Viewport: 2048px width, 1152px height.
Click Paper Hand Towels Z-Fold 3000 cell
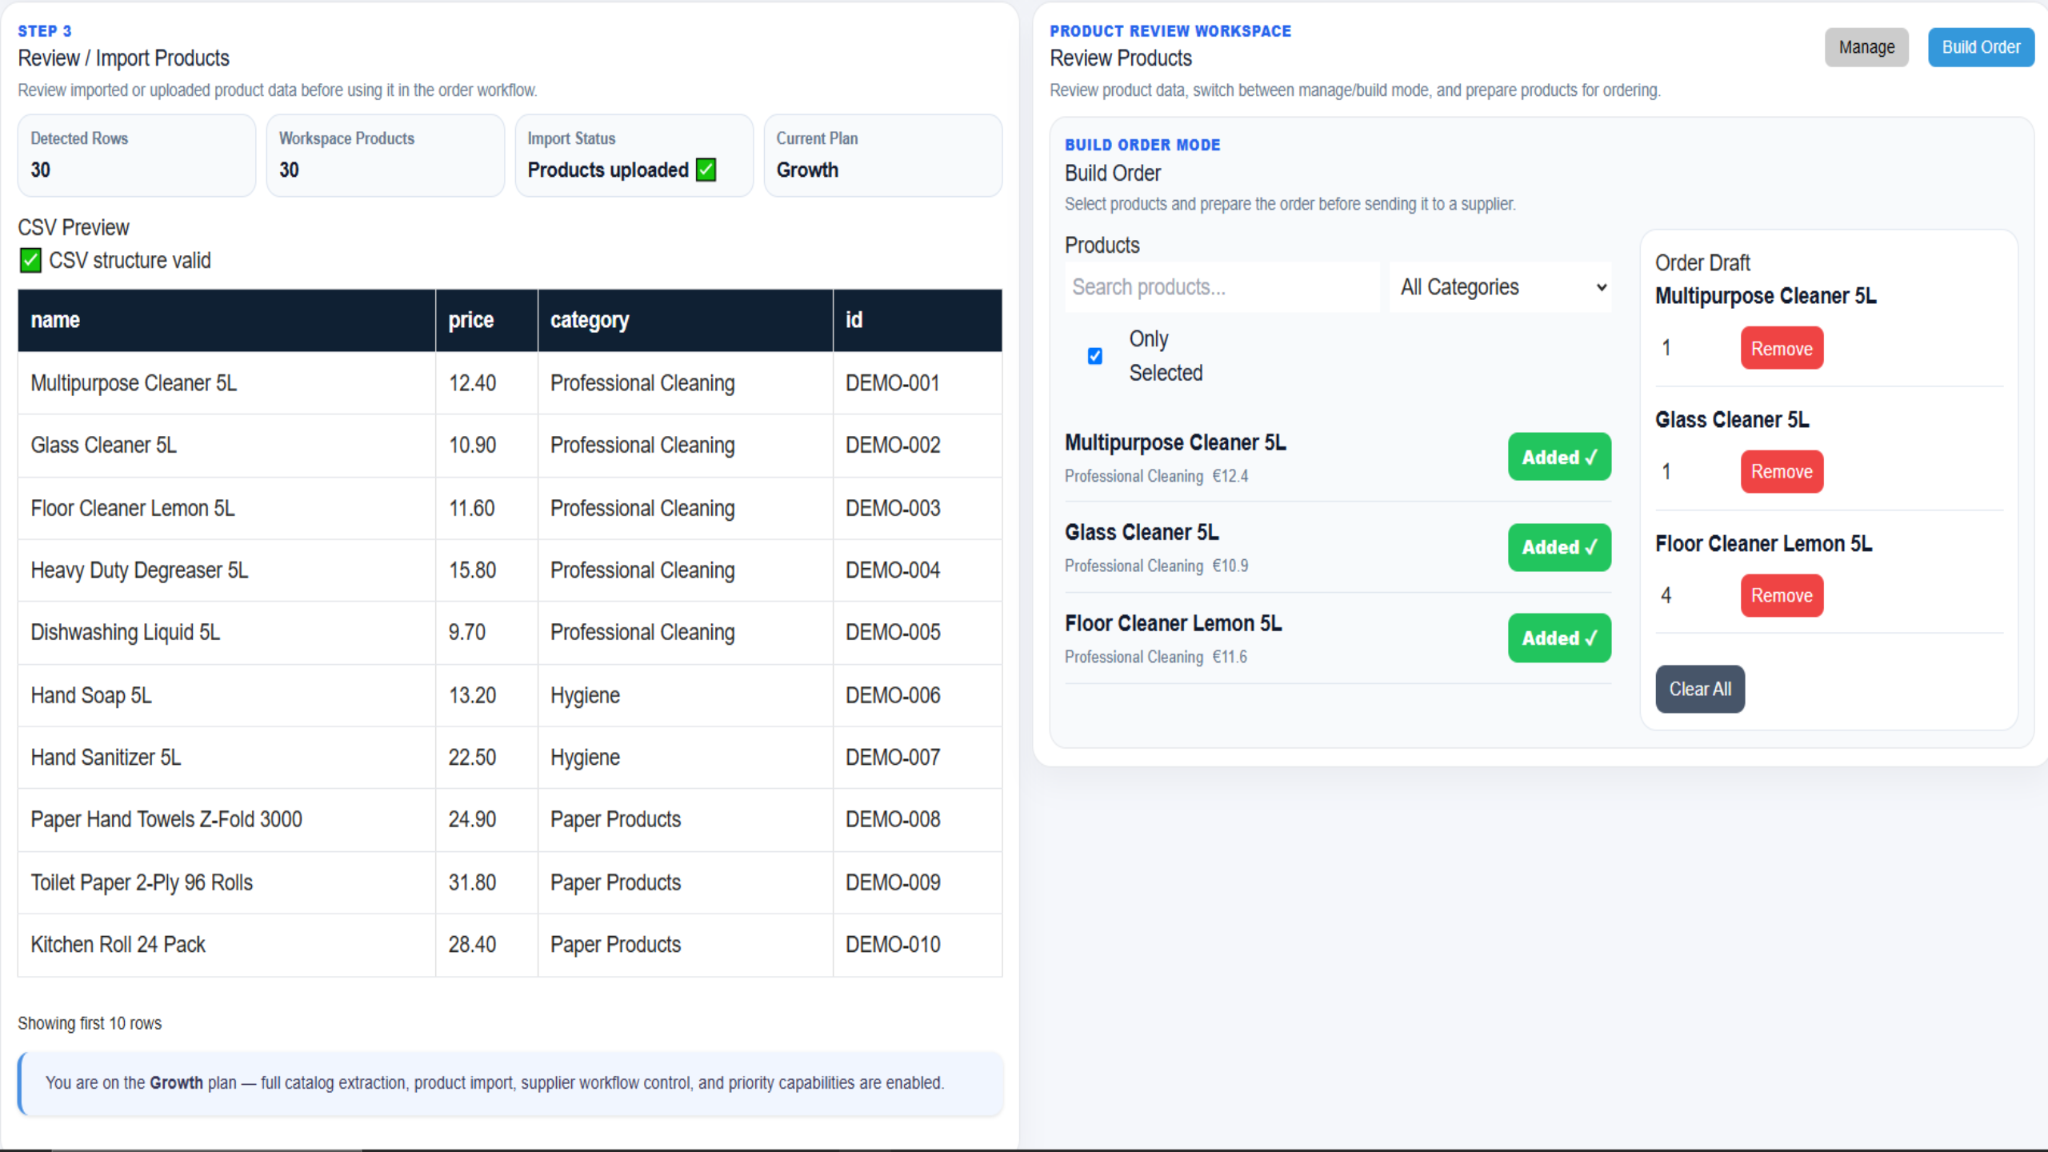tap(227, 819)
